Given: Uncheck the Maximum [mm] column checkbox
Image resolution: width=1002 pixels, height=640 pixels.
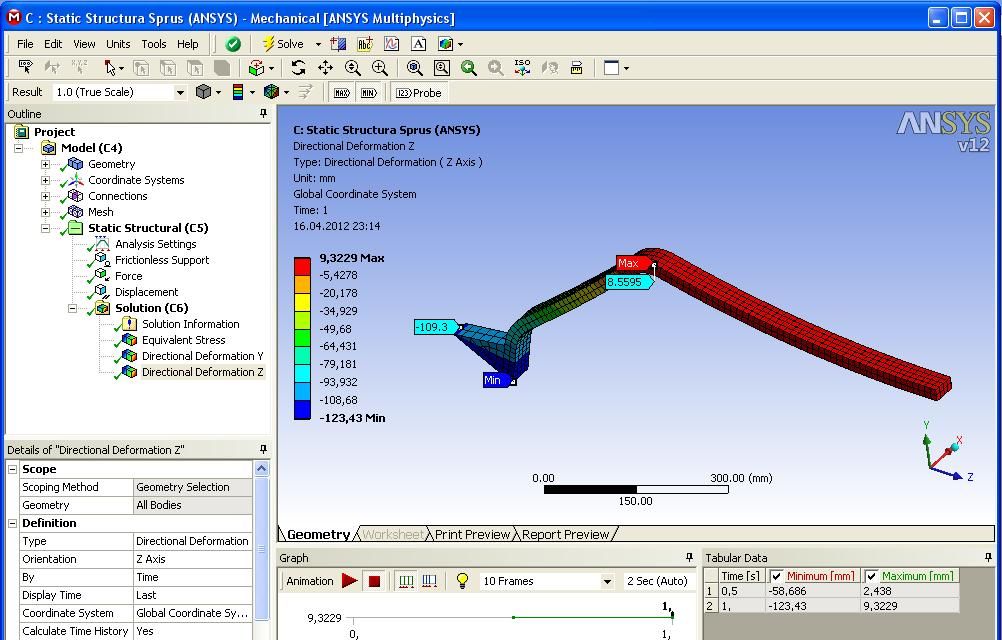Looking at the screenshot, I should 871,576.
